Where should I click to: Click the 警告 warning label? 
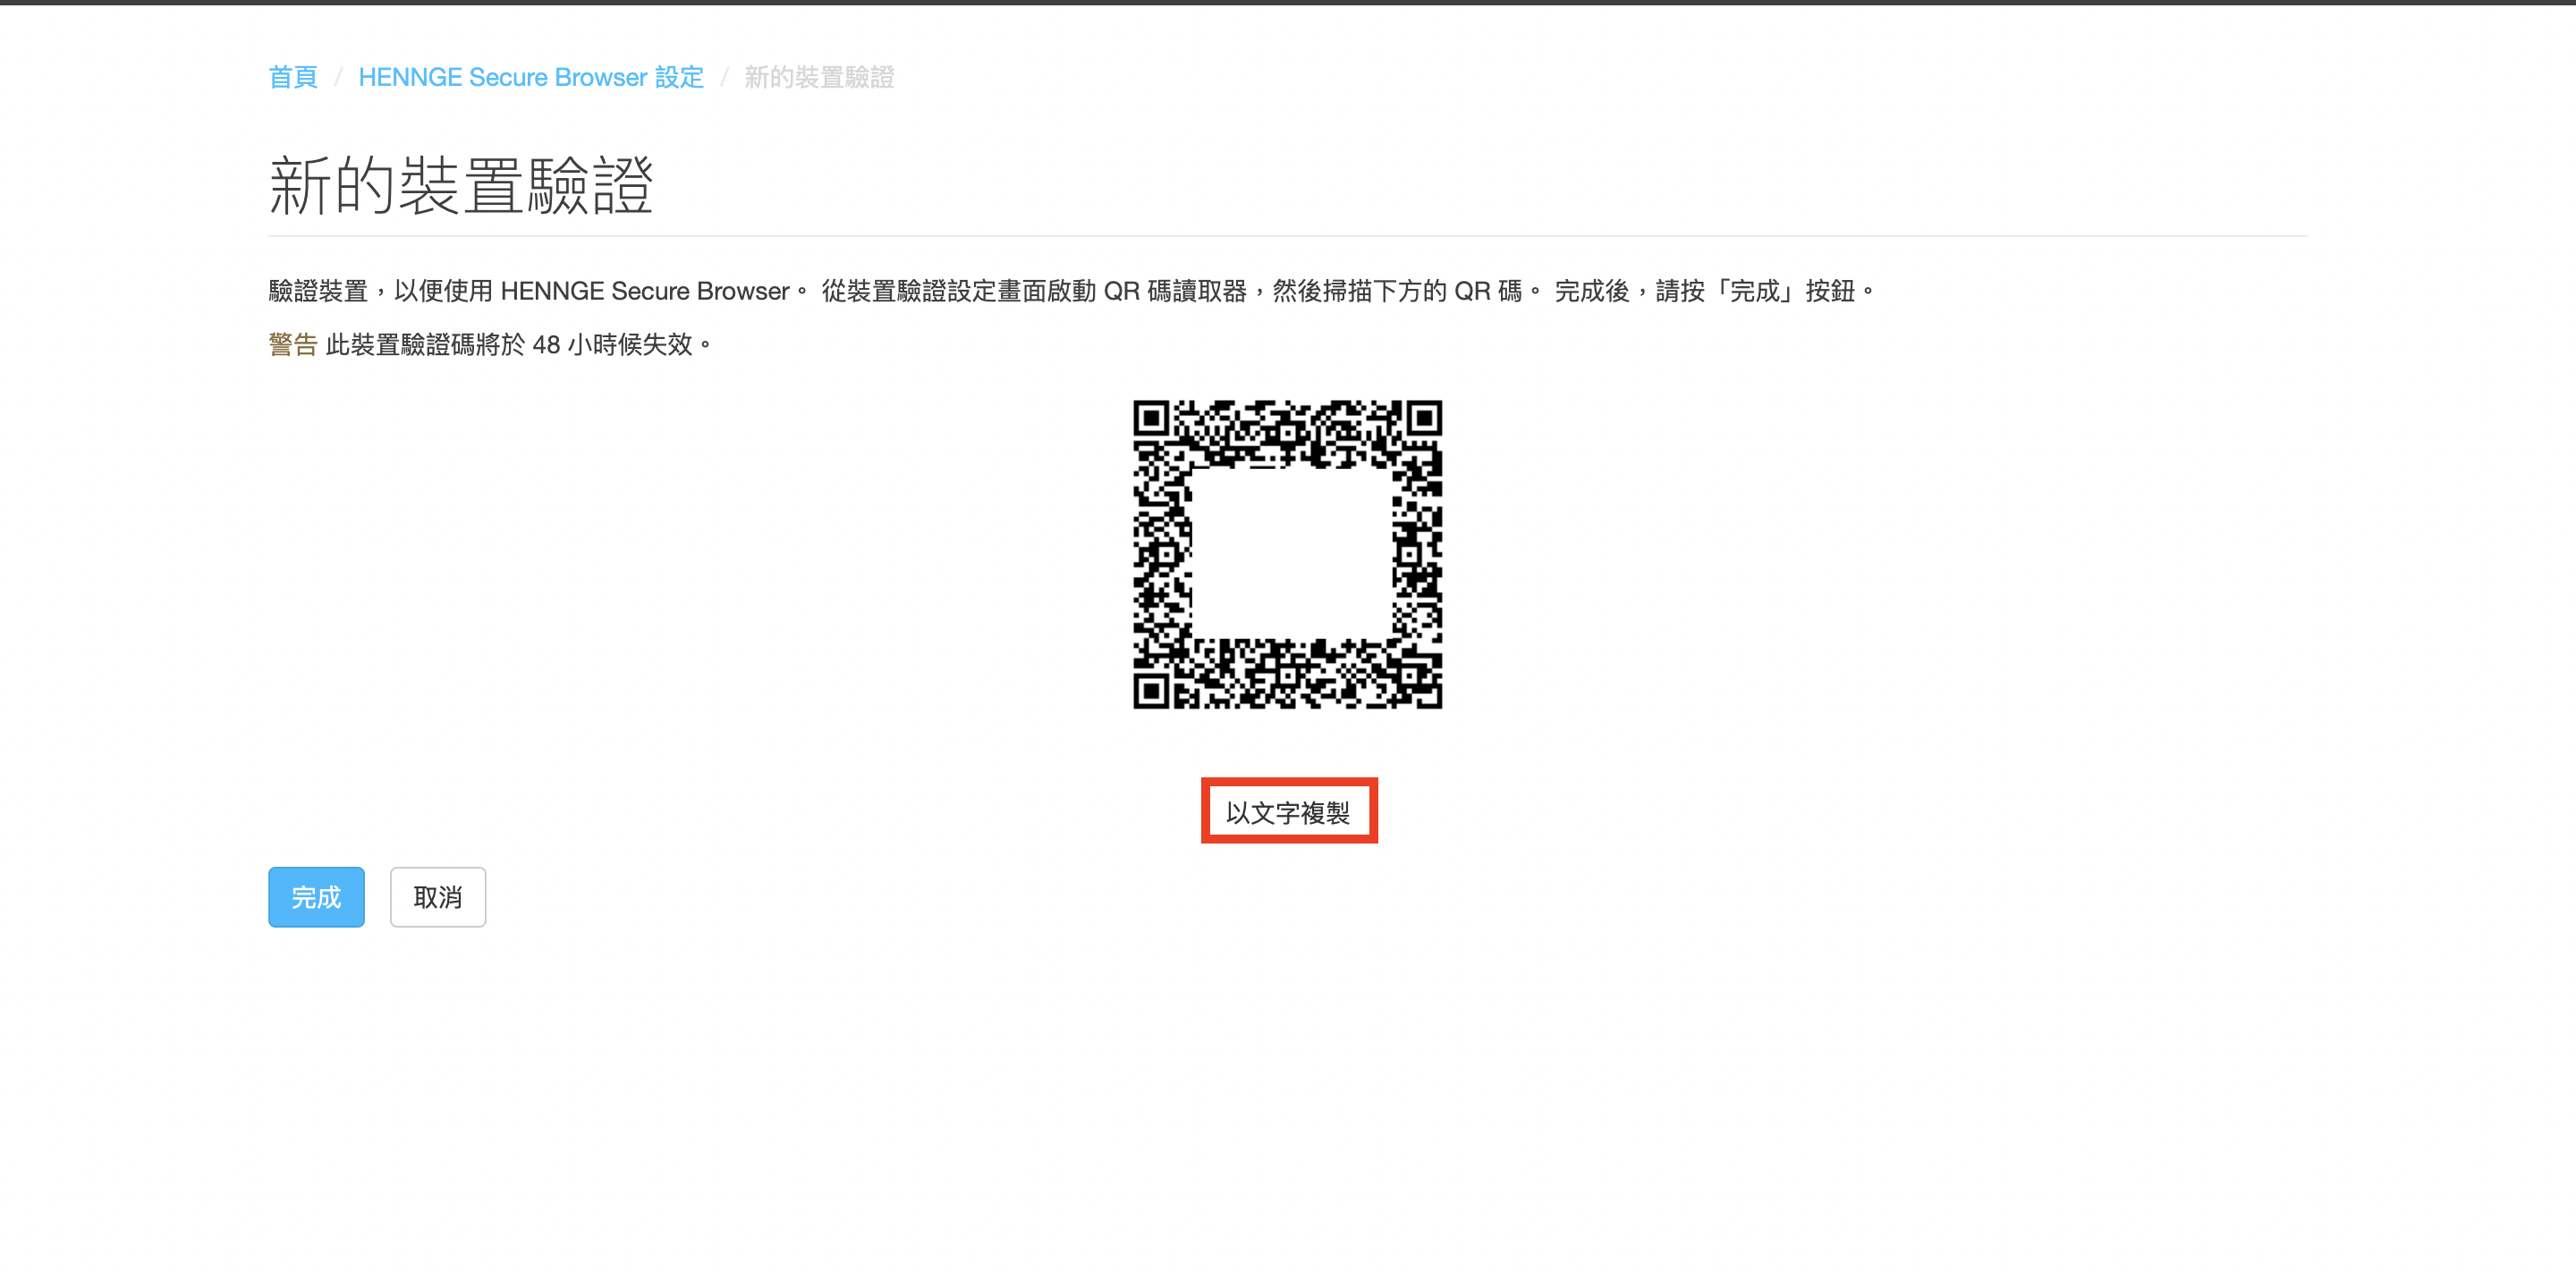(x=293, y=344)
